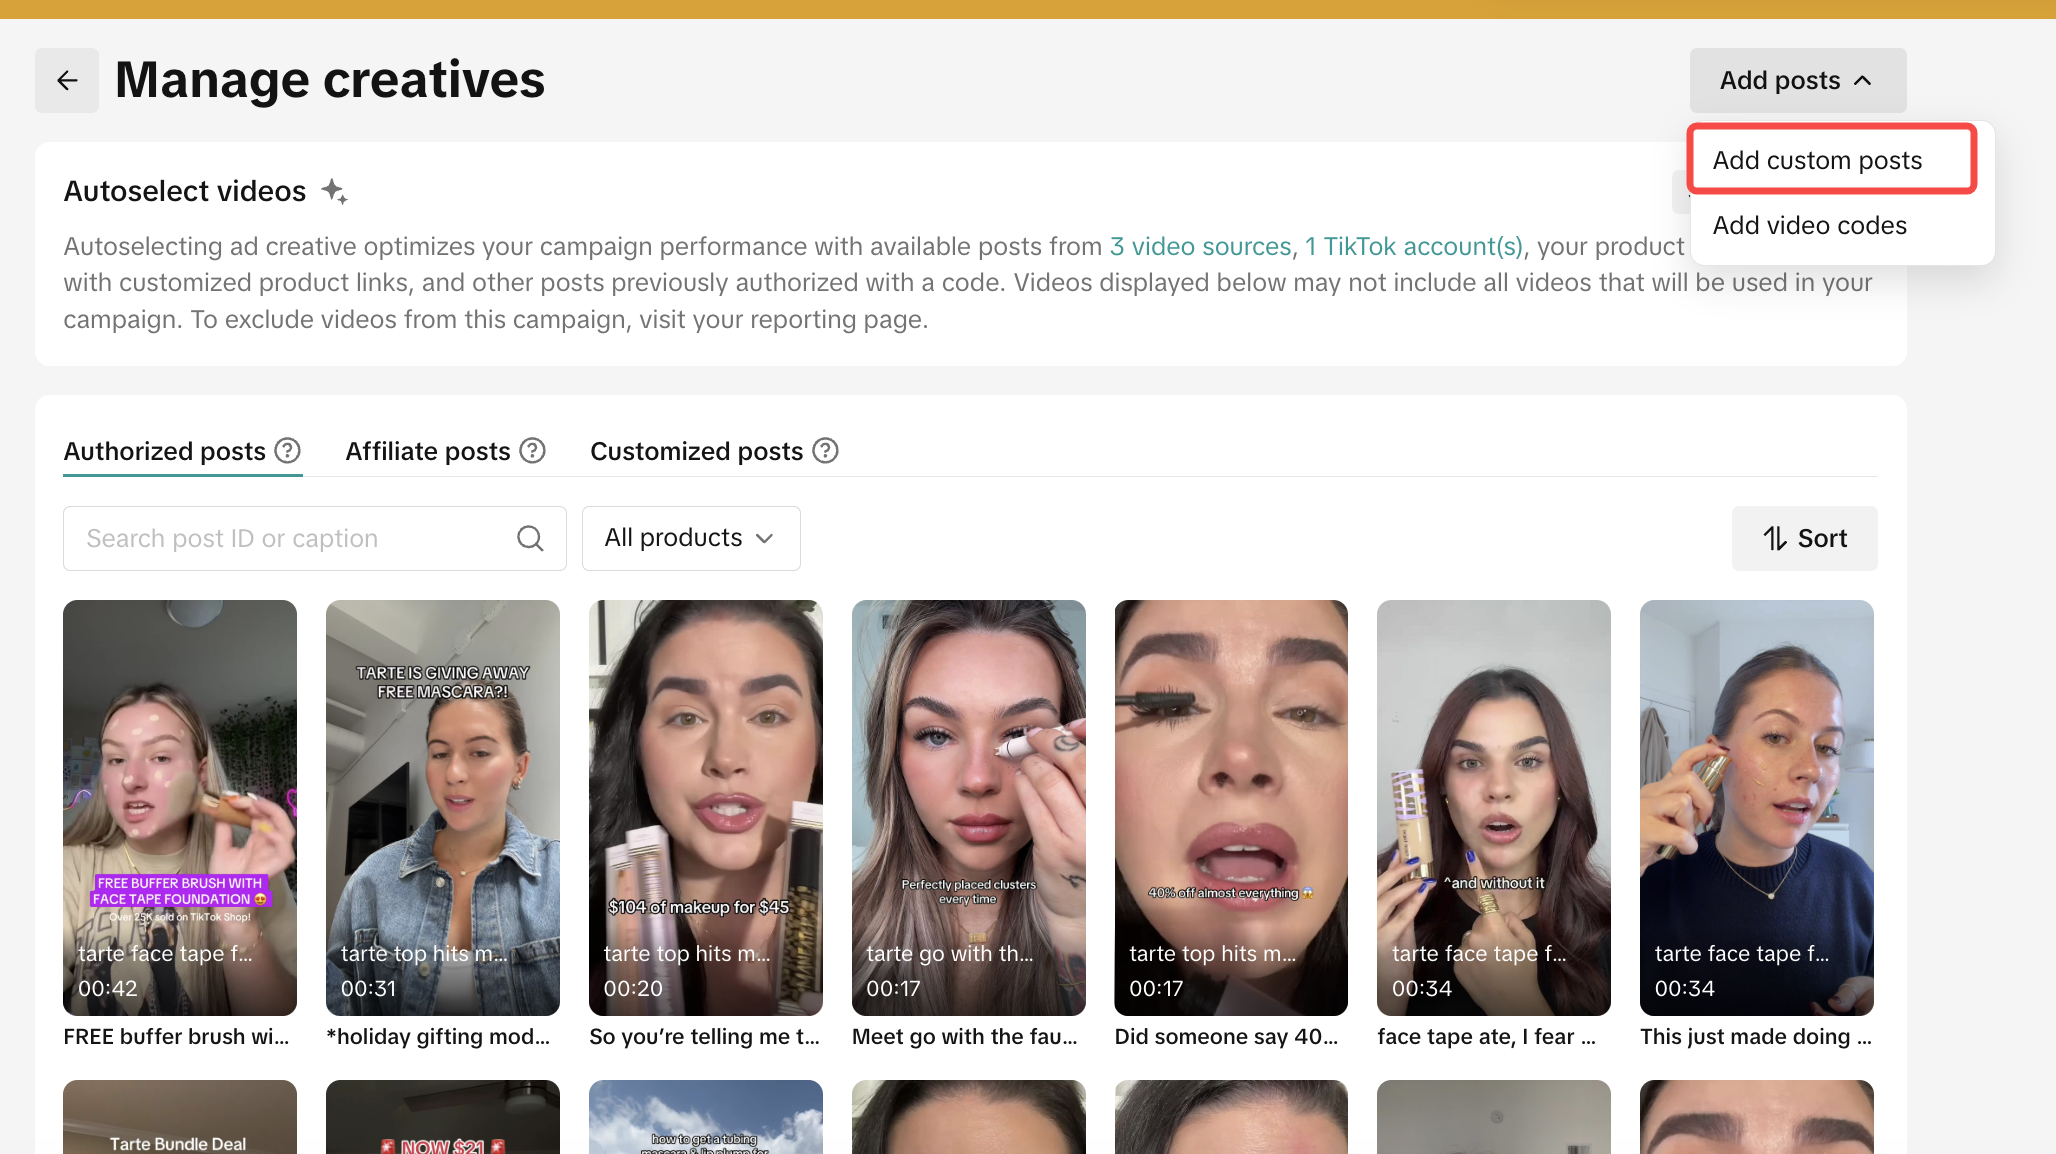The height and width of the screenshot is (1154, 2056).
Task: Switch to the Affiliate posts tab
Action: coord(428,451)
